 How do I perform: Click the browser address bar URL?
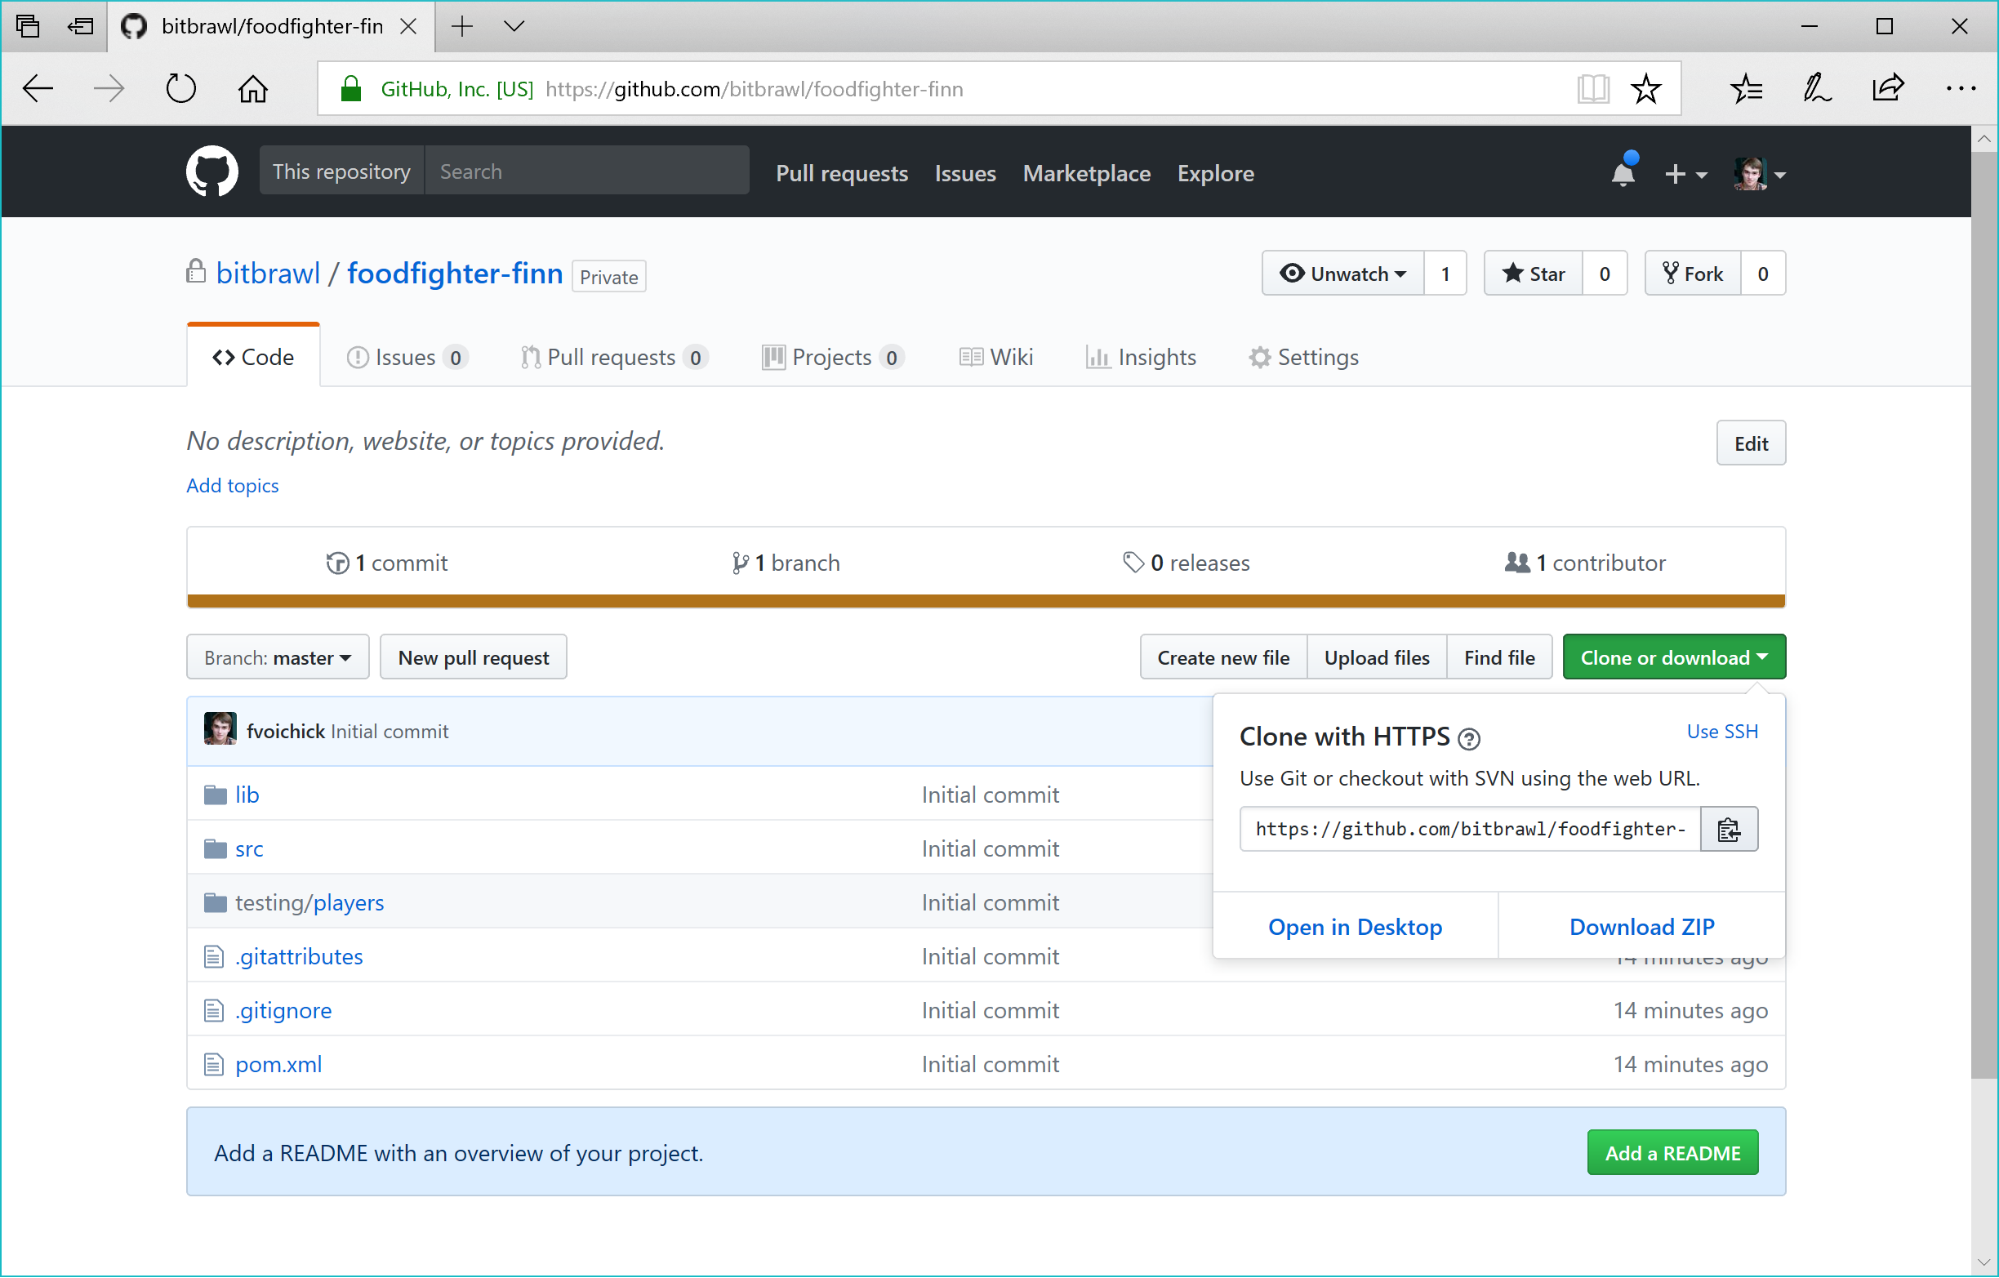point(755,89)
